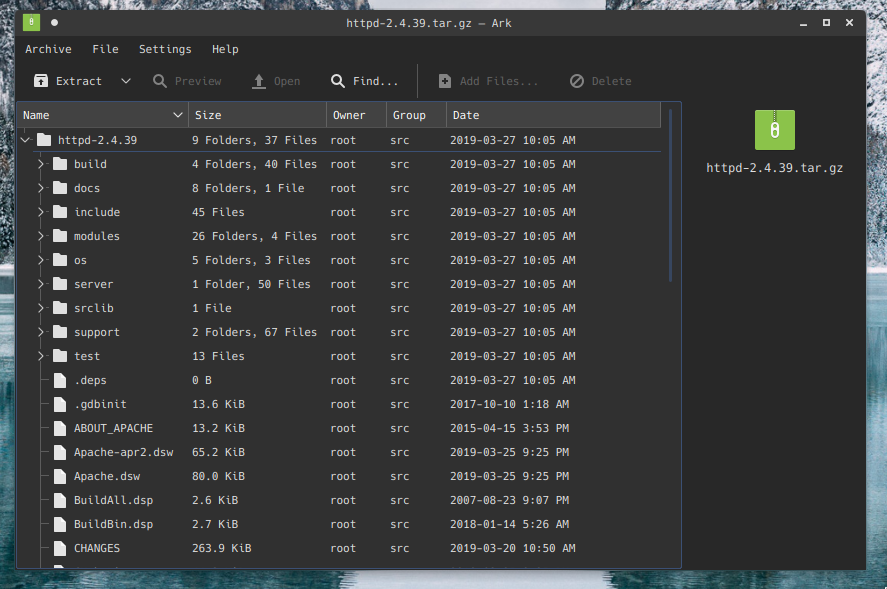Sort by the Size column header
This screenshot has width=887, height=589.
click(257, 115)
